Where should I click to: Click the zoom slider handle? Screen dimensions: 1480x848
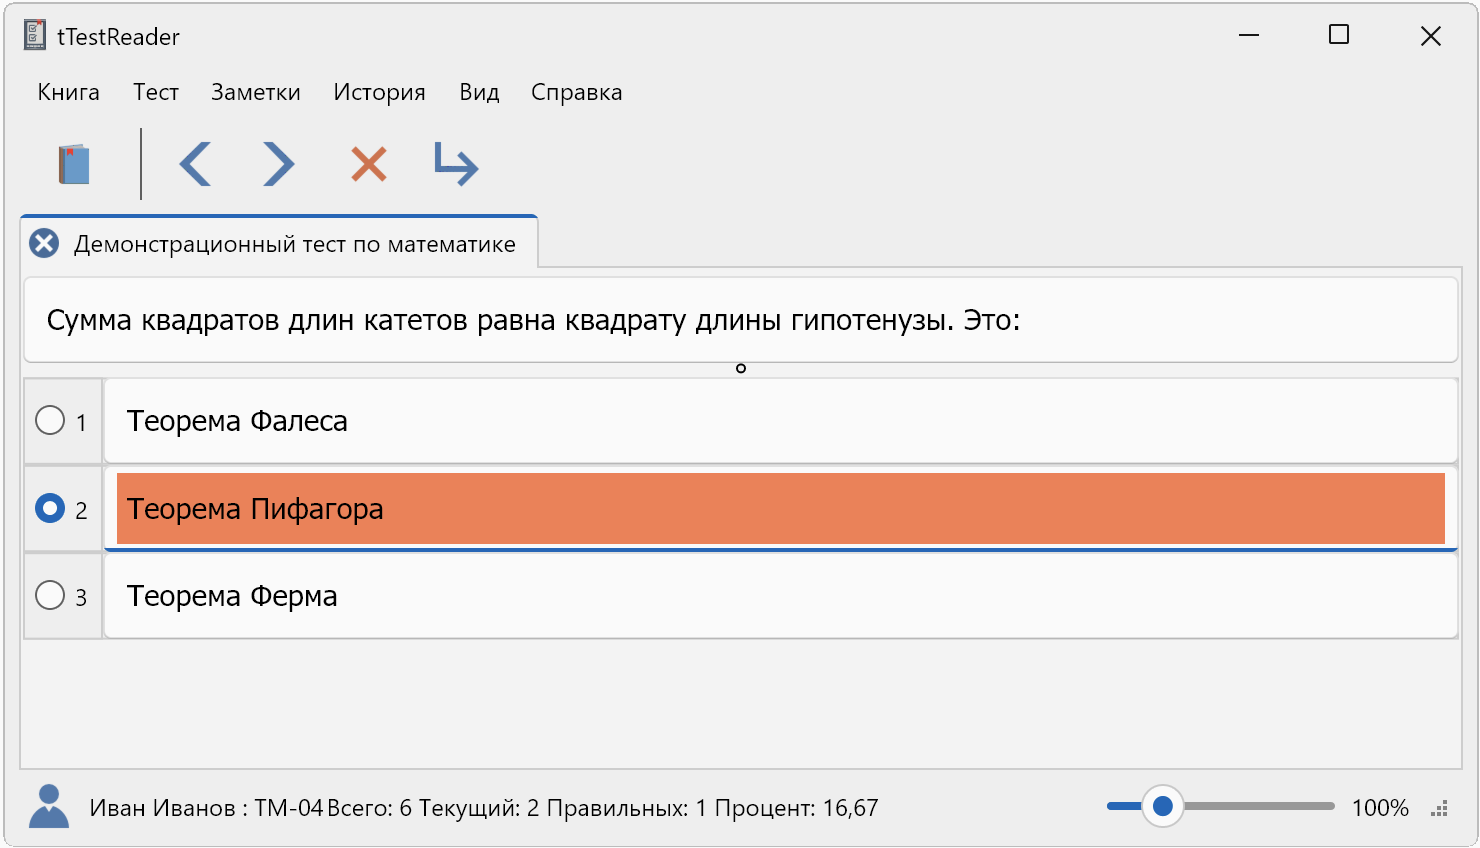[x=1162, y=806]
